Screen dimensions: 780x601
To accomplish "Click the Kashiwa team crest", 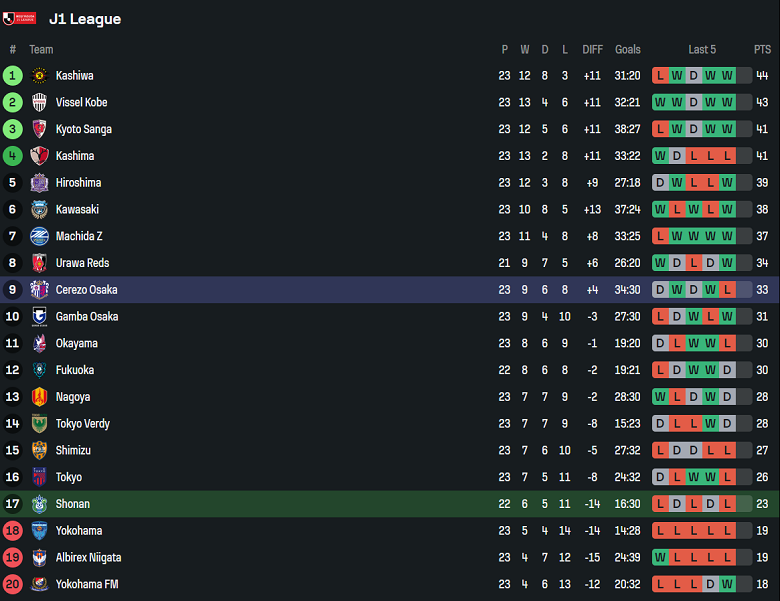I will coord(39,76).
